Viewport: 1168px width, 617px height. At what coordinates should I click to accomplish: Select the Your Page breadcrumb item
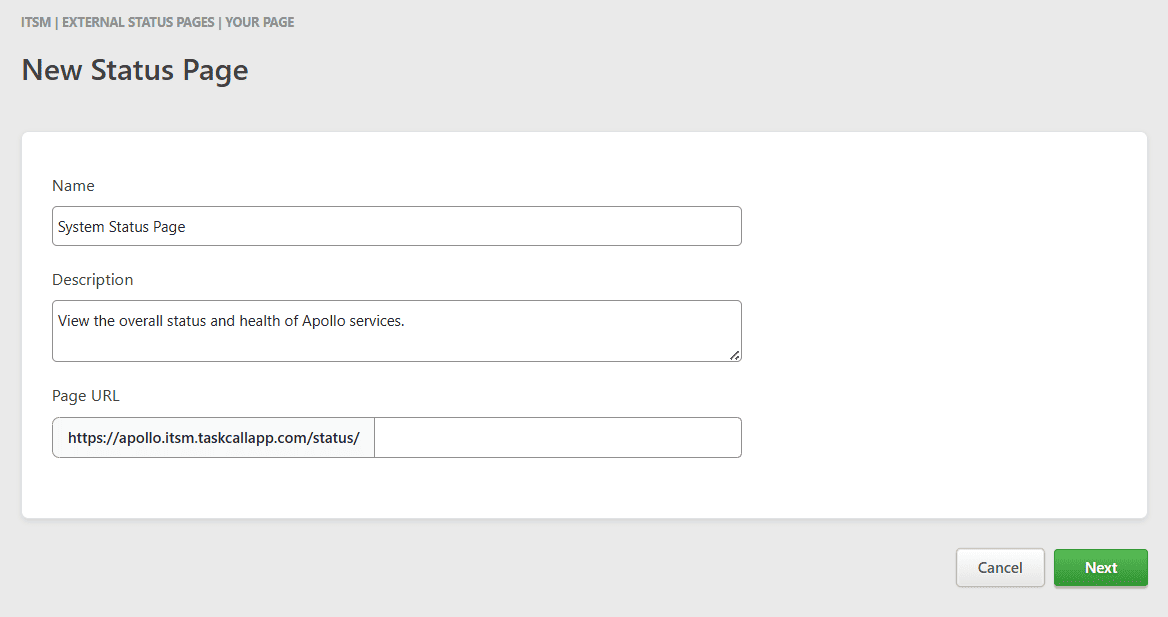pyautogui.click(x=260, y=22)
